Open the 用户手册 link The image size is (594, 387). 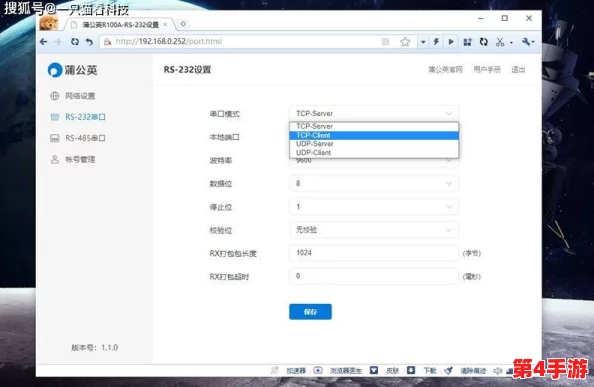click(487, 69)
